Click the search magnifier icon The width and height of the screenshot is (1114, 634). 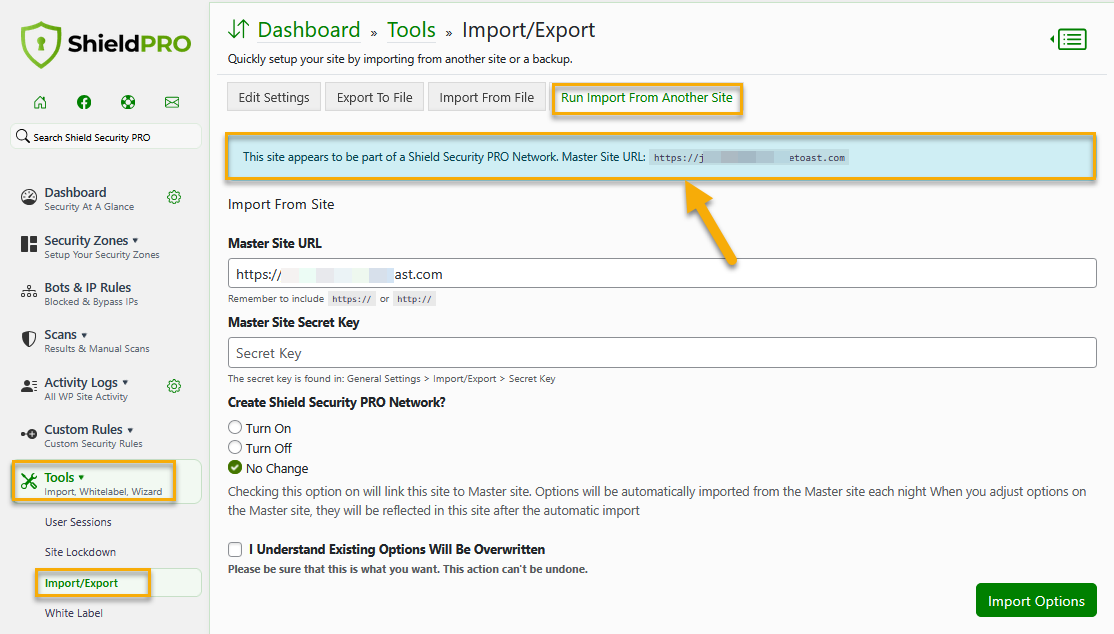pos(23,136)
